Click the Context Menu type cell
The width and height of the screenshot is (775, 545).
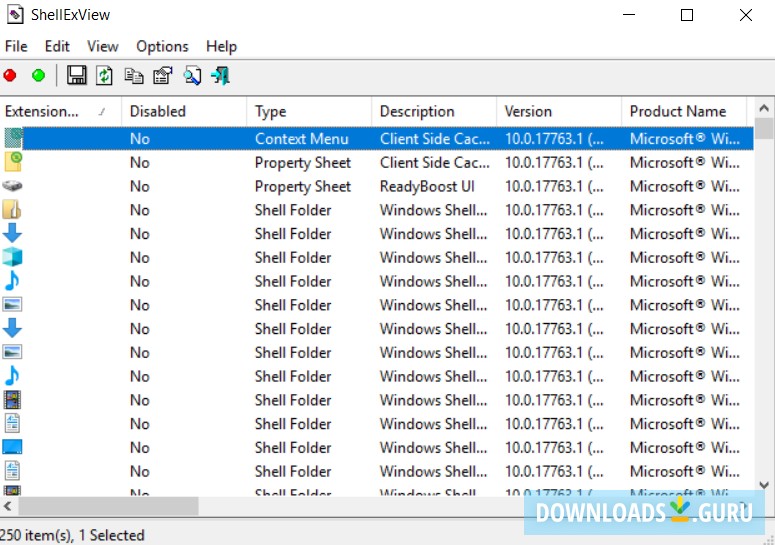(x=301, y=139)
